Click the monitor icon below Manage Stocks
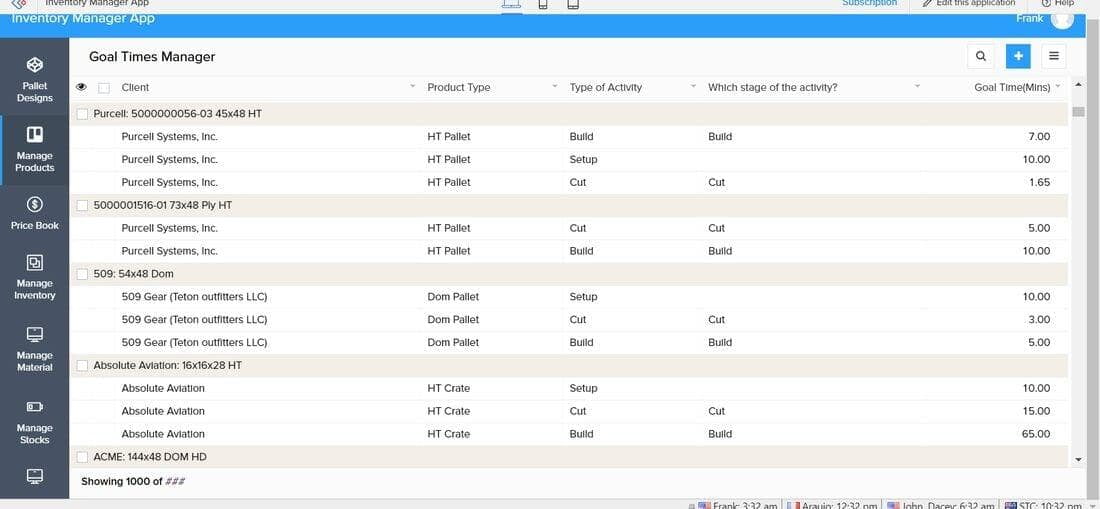The width and height of the screenshot is (1100, 509). pyautogui.click(x=34, y=477)
